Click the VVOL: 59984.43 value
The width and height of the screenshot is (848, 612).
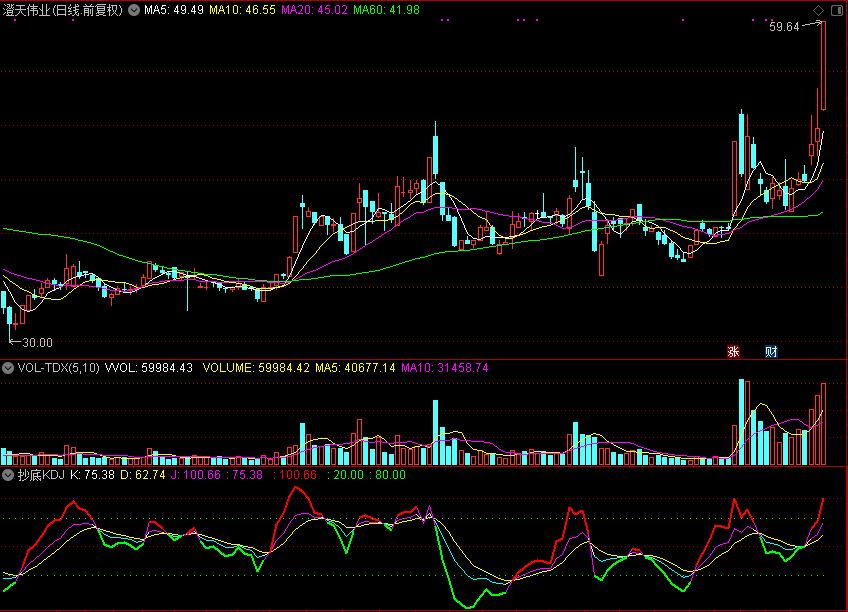[149, 368]
